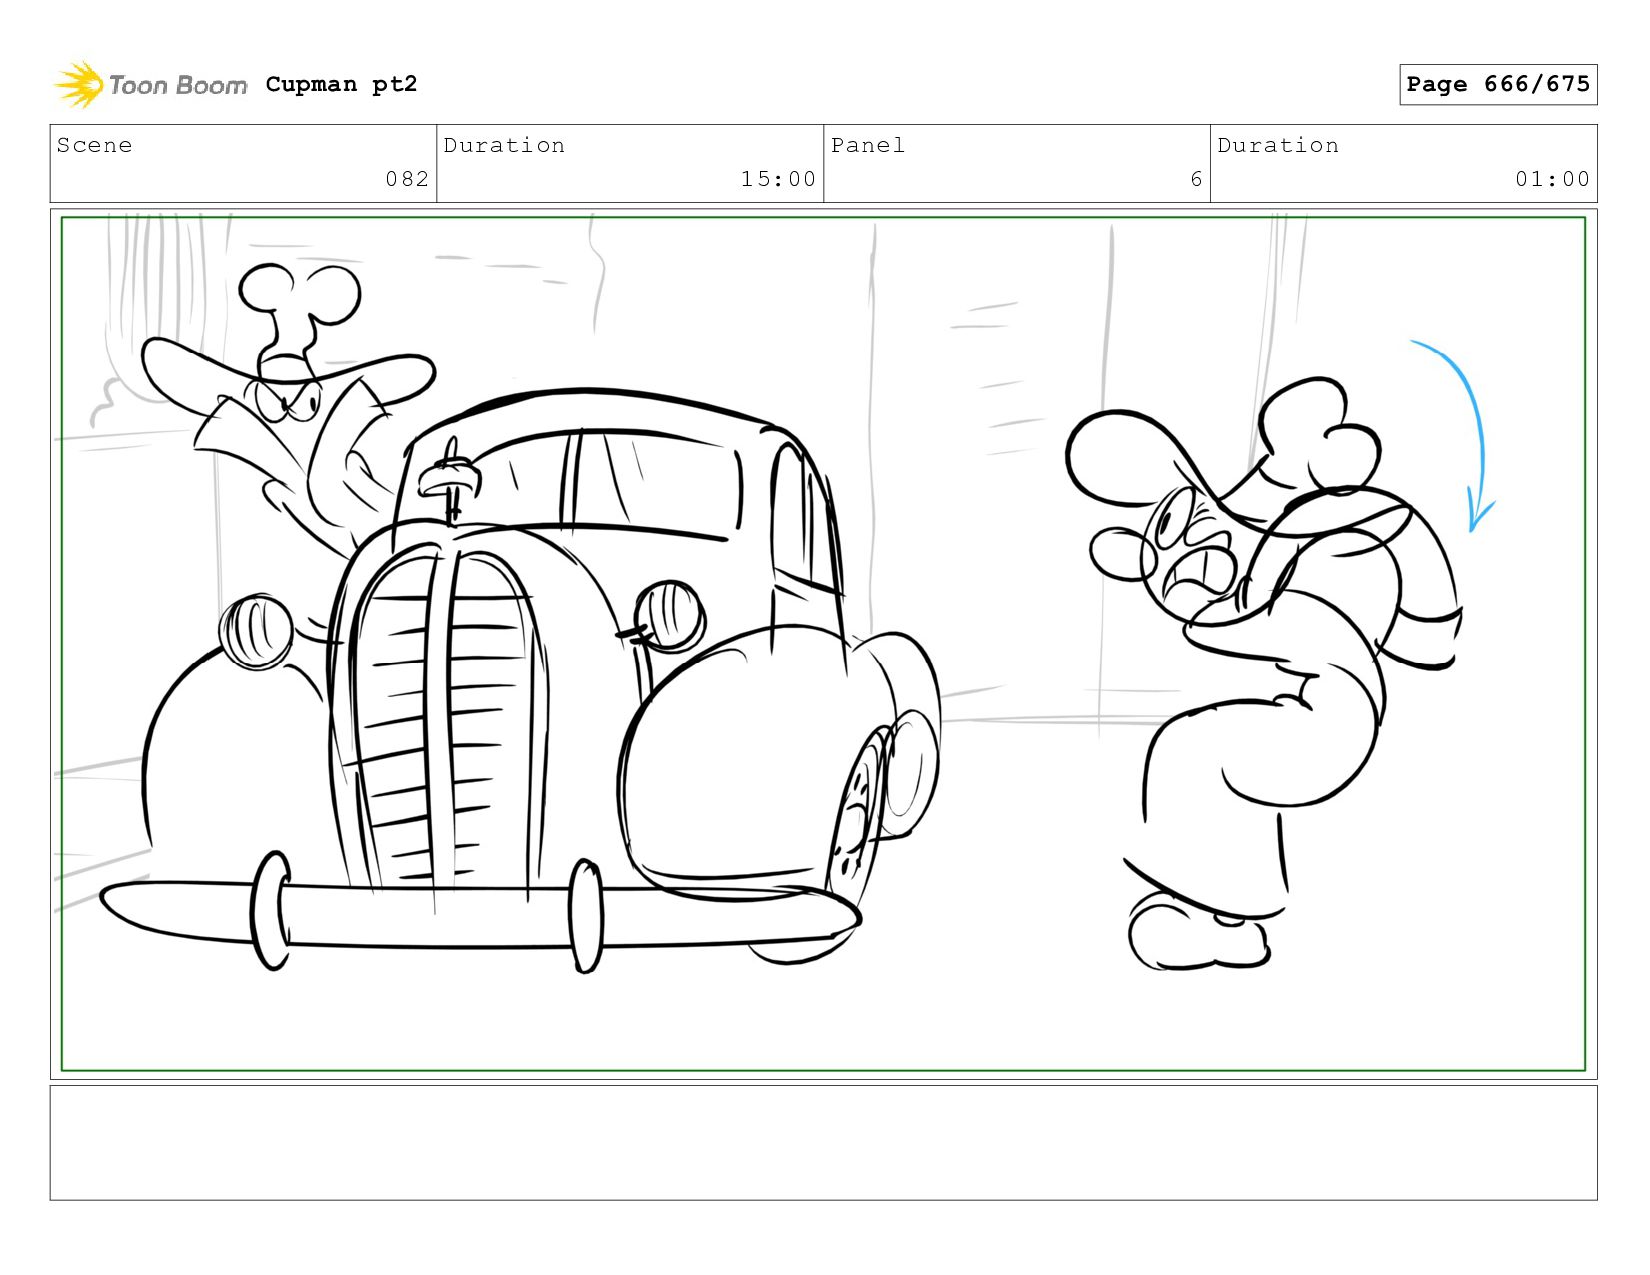Click the car's right round headlight
Image resolution: width=1650 pixels, height=1275 pixels.
click(x=669, y=614)
